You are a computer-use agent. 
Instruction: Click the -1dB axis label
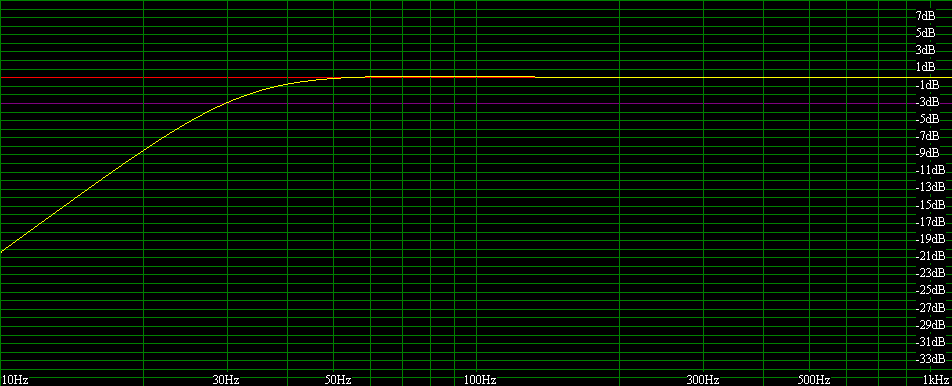[926, 84]
